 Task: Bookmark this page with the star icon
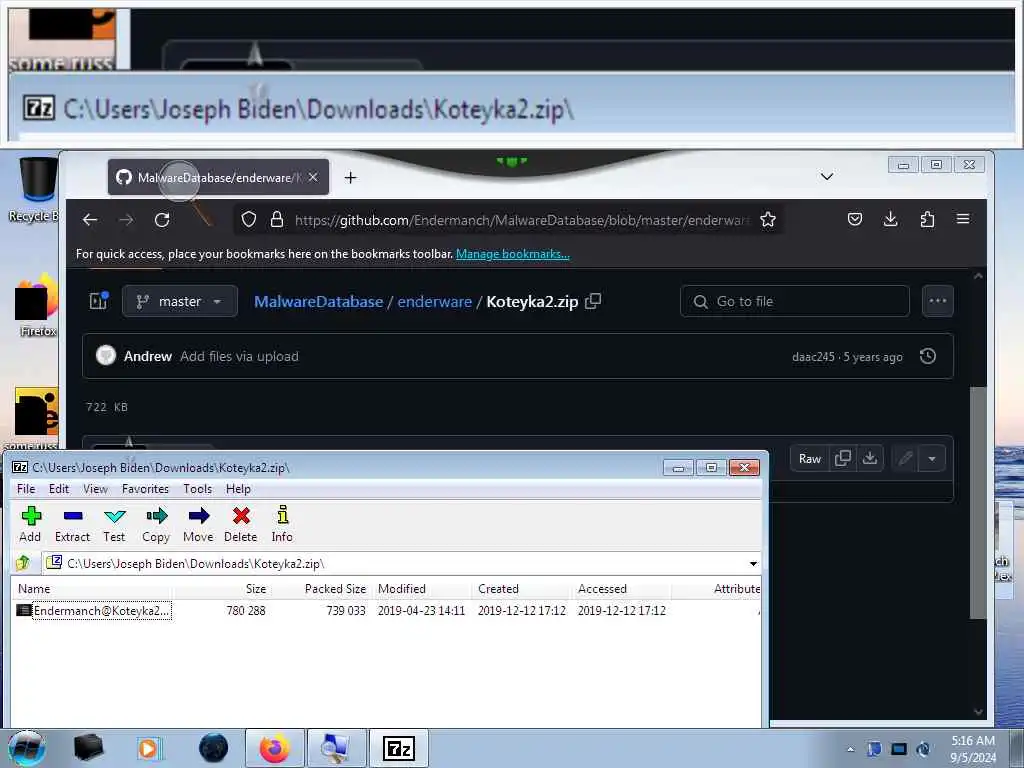[768, 219]
